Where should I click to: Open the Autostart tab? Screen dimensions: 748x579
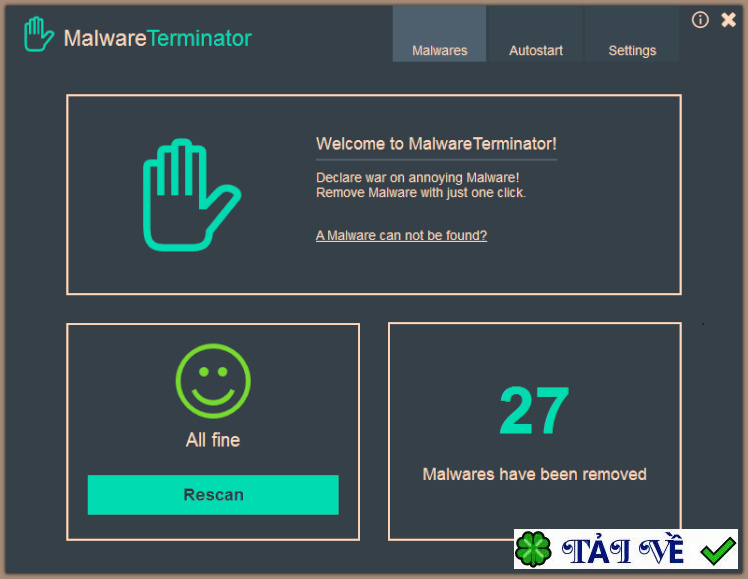coord(536,34)
